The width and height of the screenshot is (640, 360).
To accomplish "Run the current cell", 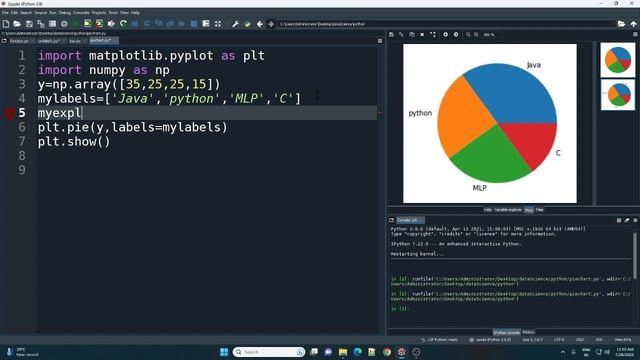I will pos(87,24).
